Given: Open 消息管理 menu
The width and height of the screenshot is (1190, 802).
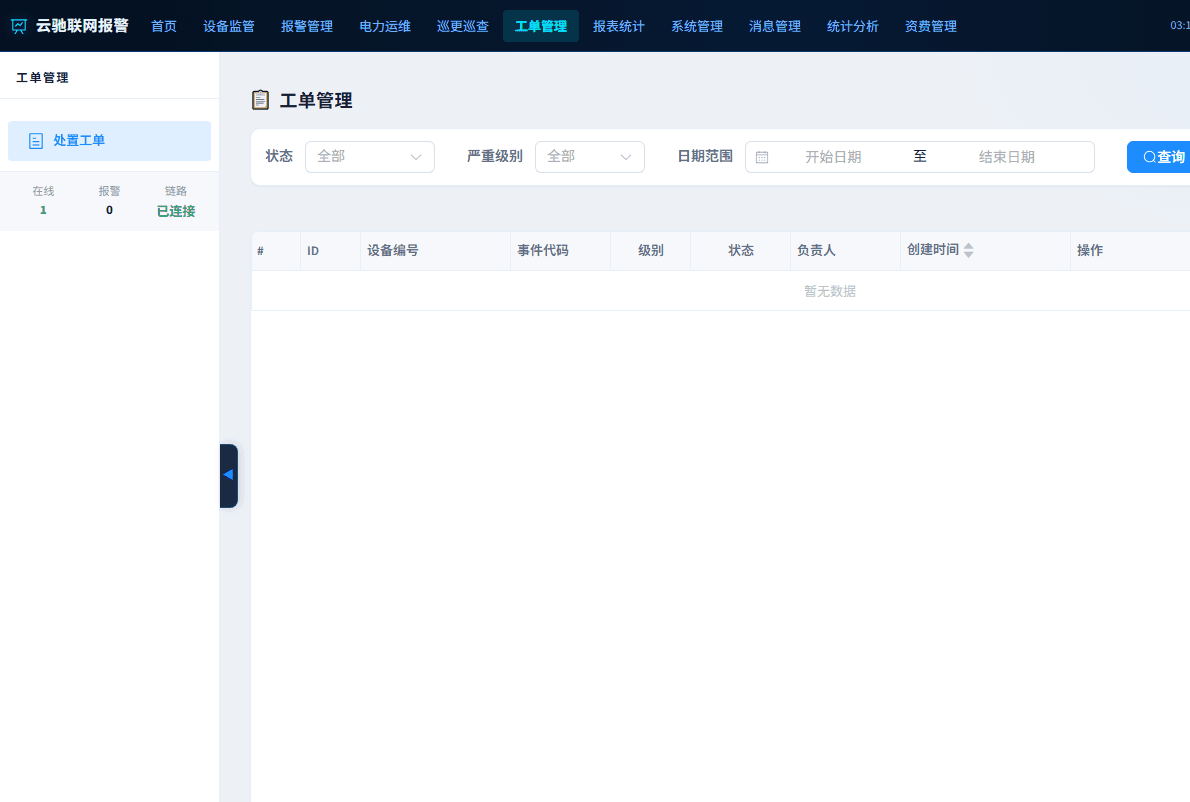Looking at the screenshot, I should click(x=775, y=27).
